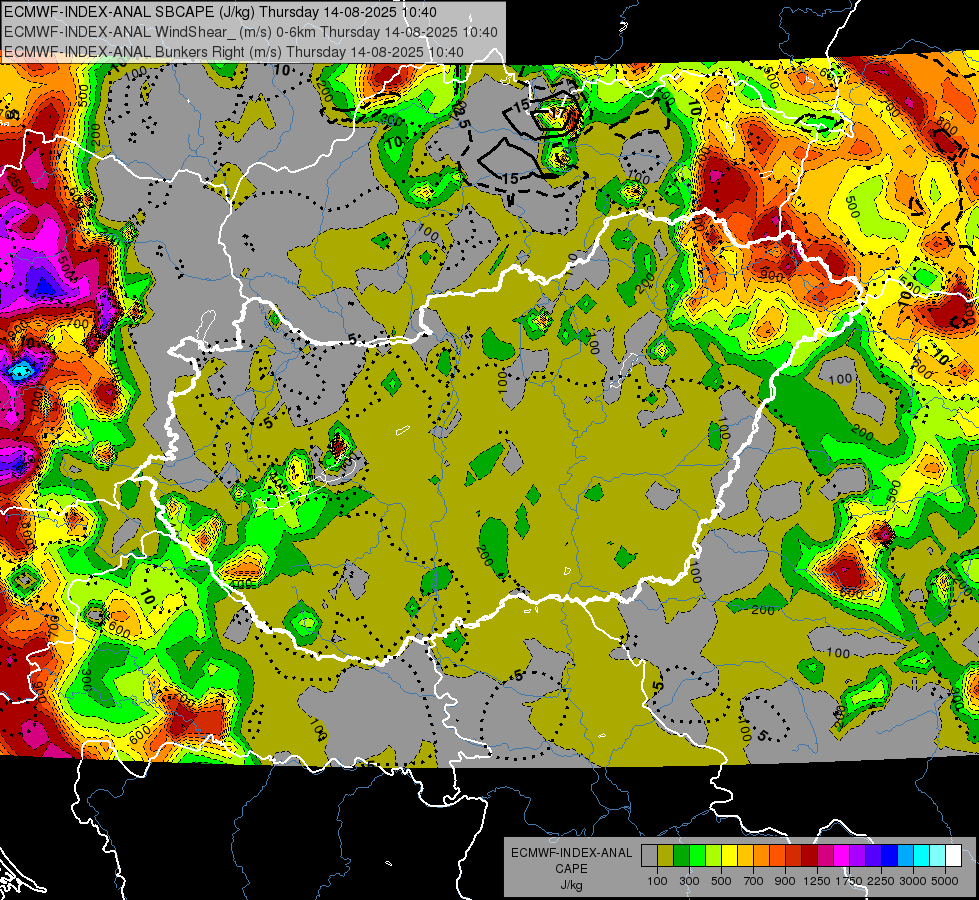This screenshot has width=979, height=900.
Task: Pick the bright green legend swatch
Action: pyautogui.click(x=697, y=856)
